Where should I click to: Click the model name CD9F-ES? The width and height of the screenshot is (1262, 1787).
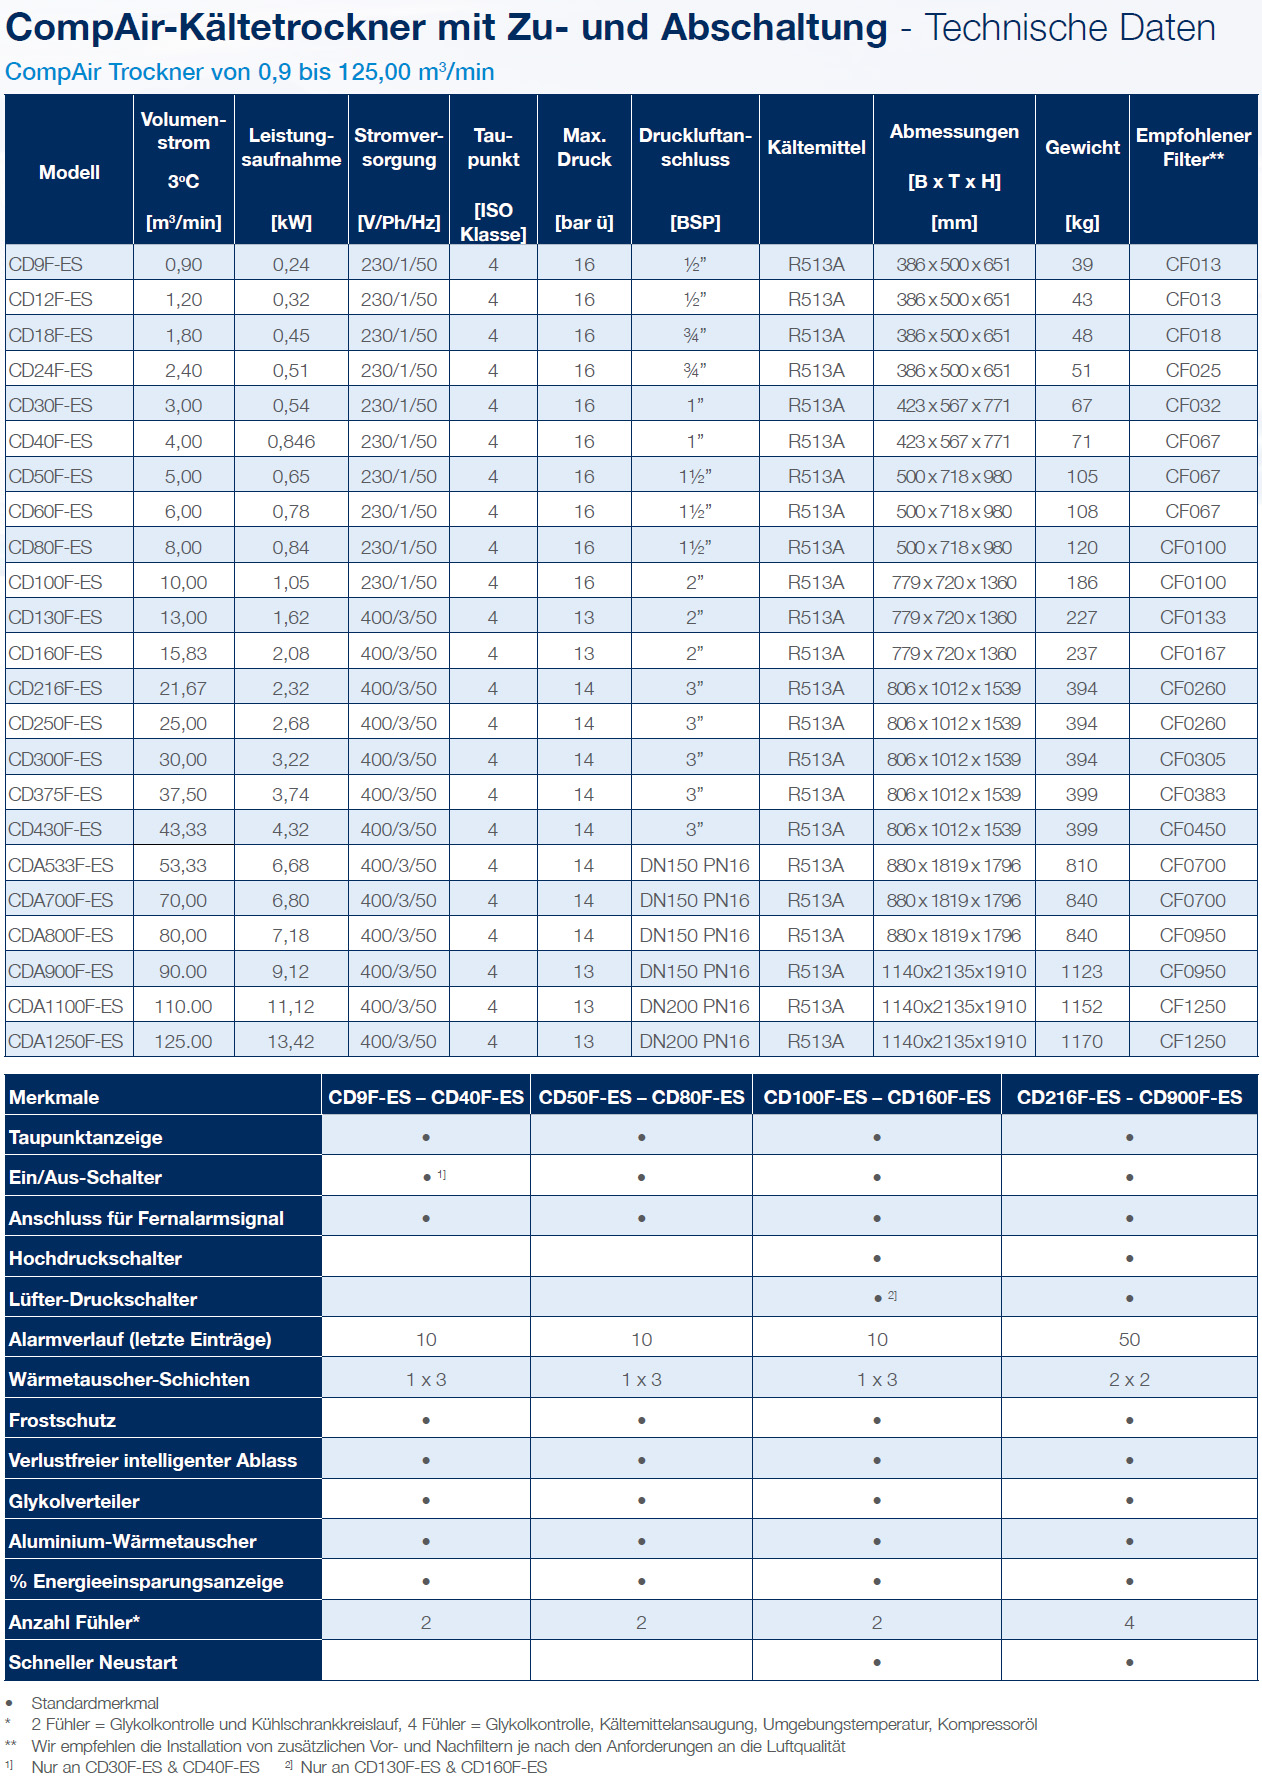[46, 264]
